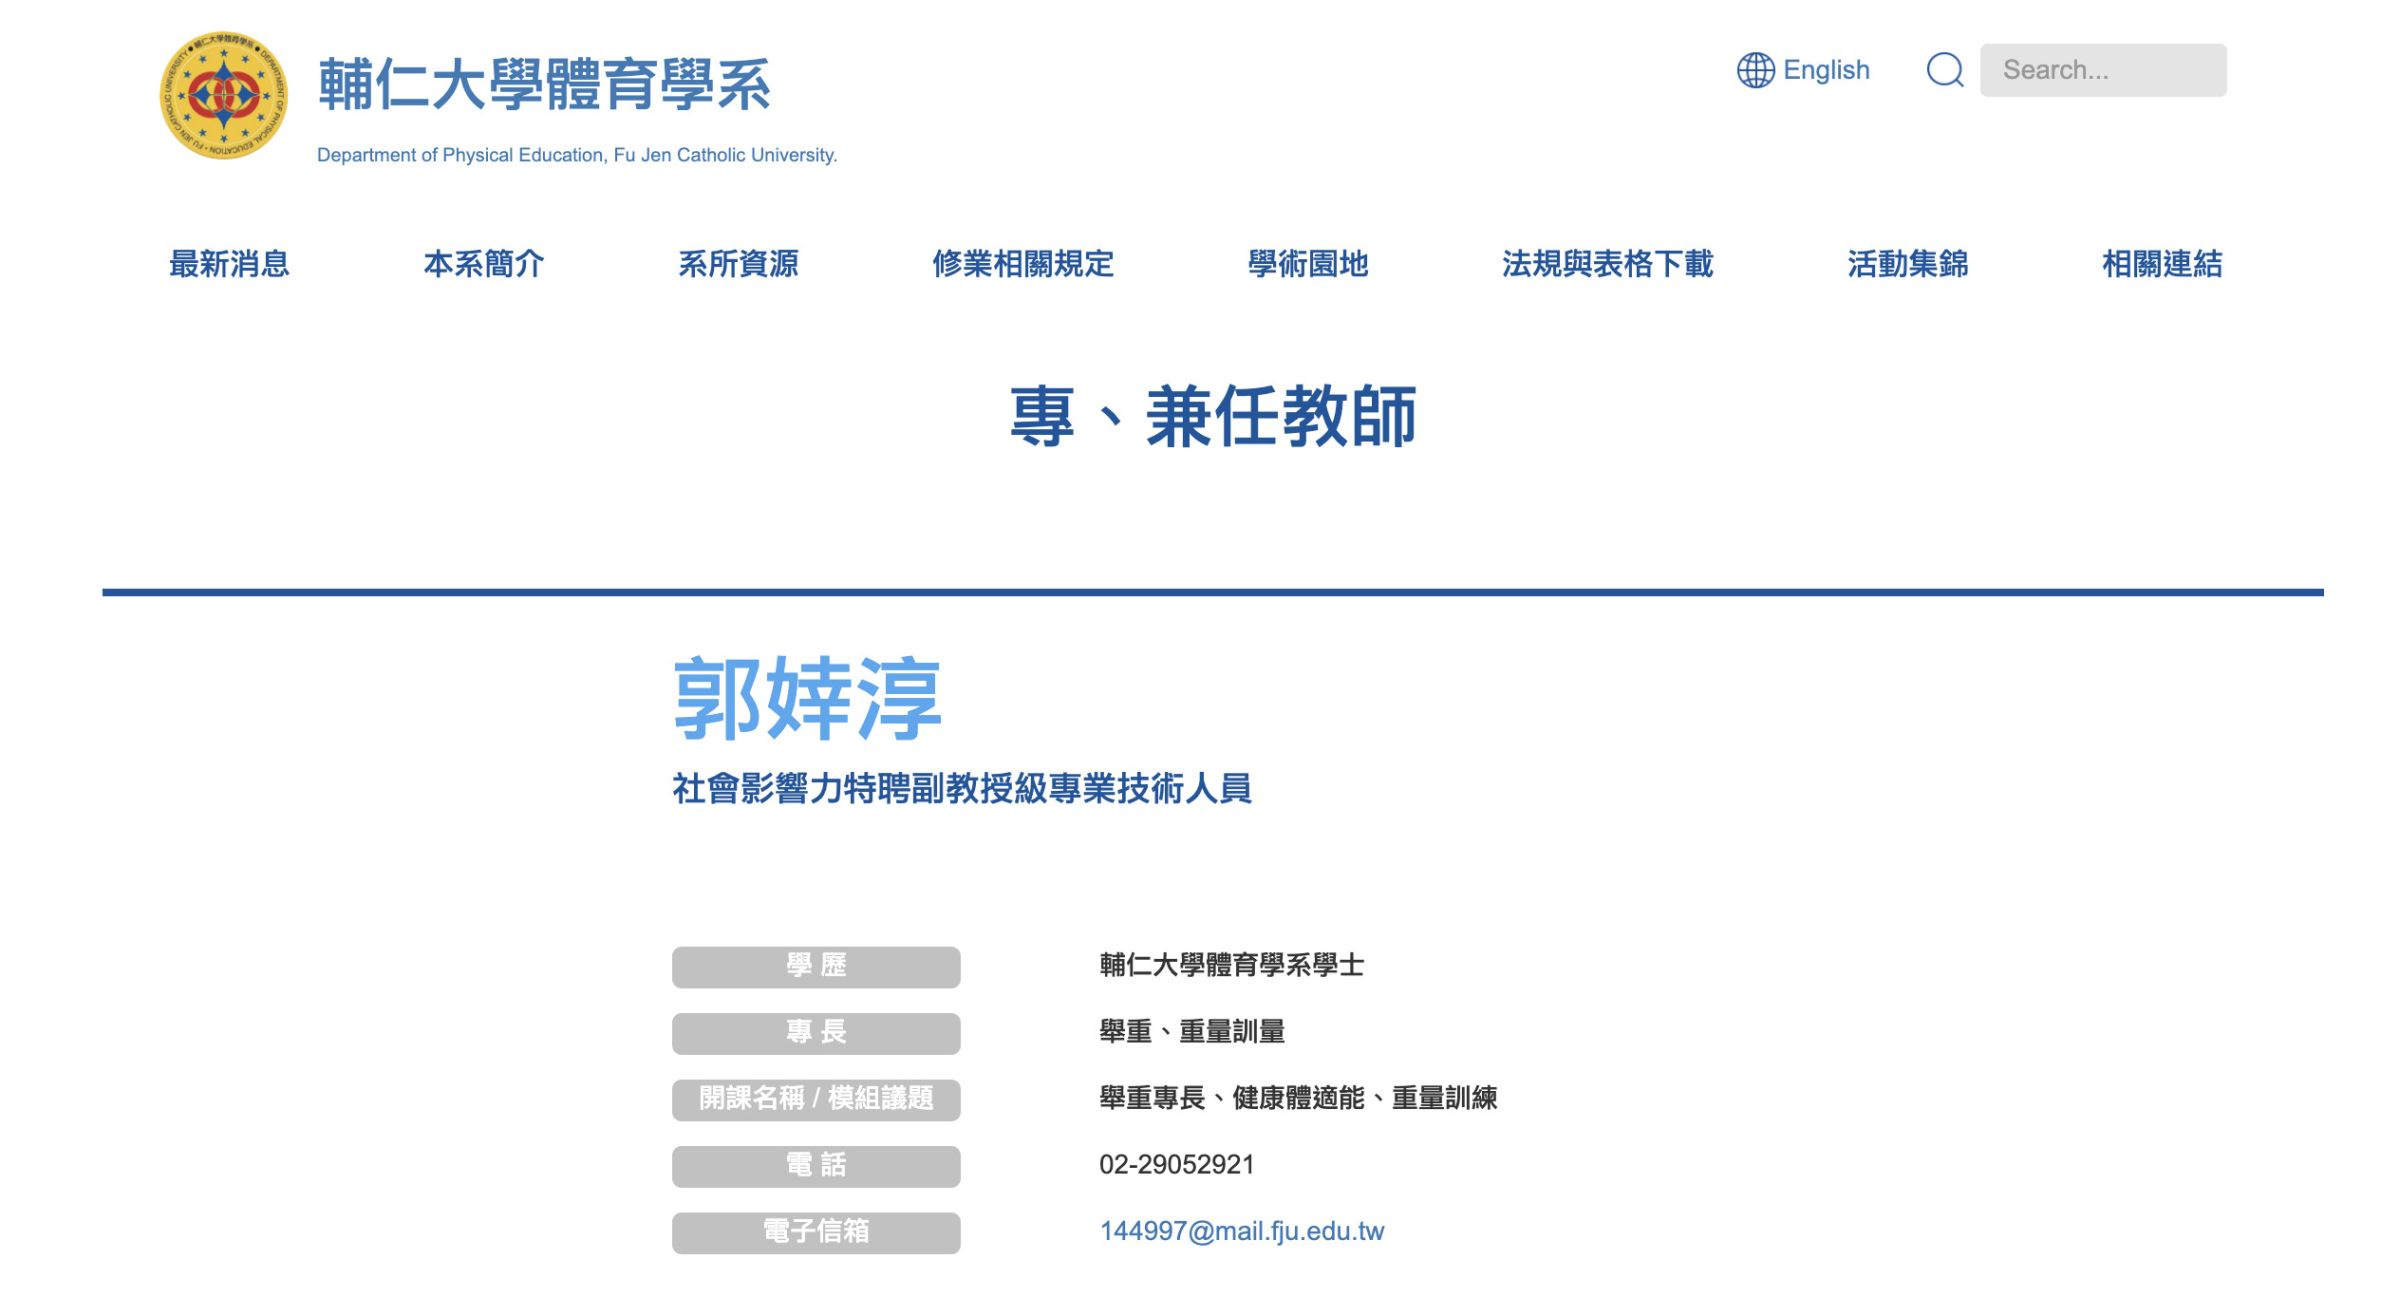This screenshot has height=1297, width=2400.
Task: Click the magnifying glass search icon
Action: pos(1944,70)
